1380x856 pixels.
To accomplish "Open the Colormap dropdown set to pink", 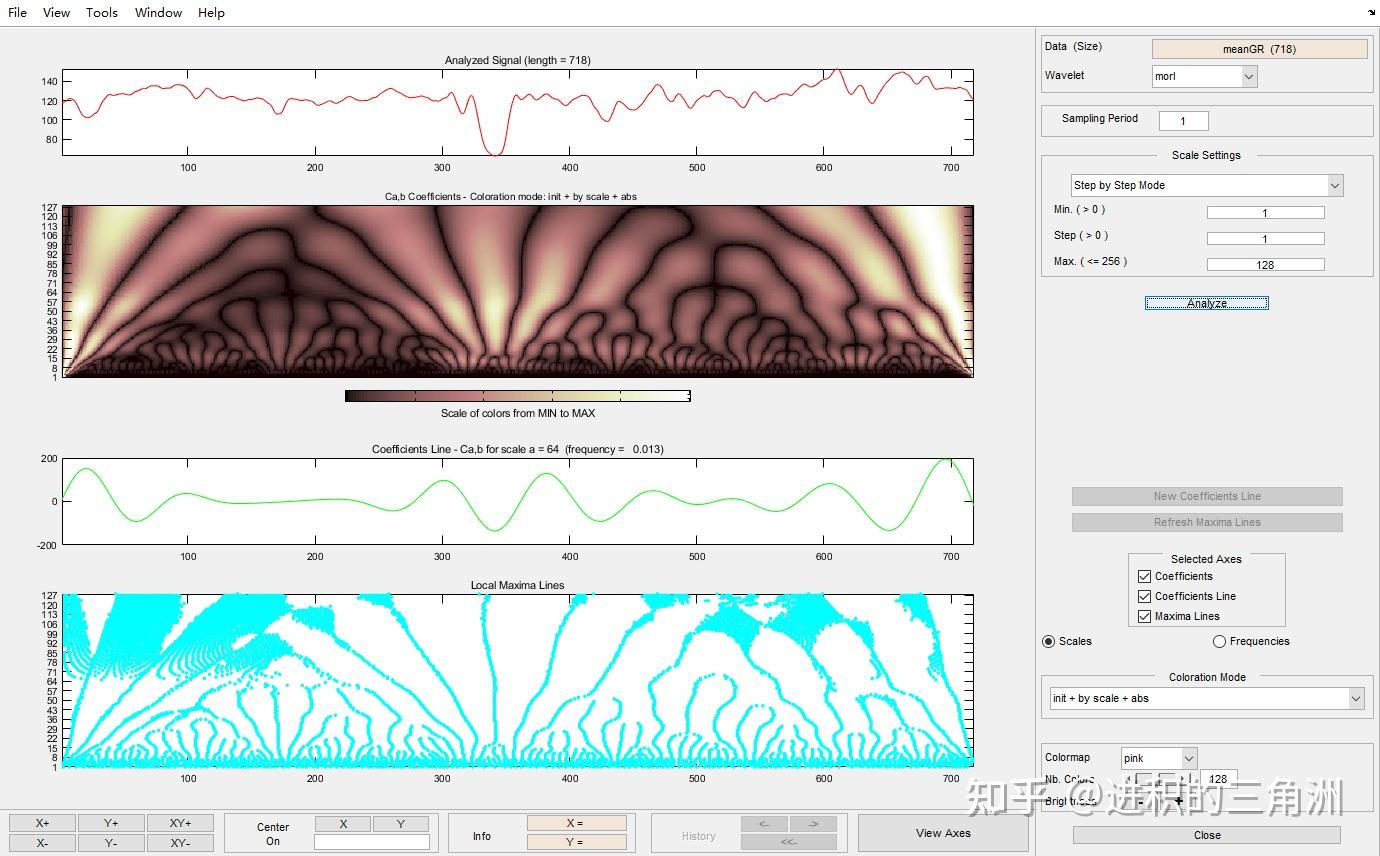I will click(x=1158, y=758).
